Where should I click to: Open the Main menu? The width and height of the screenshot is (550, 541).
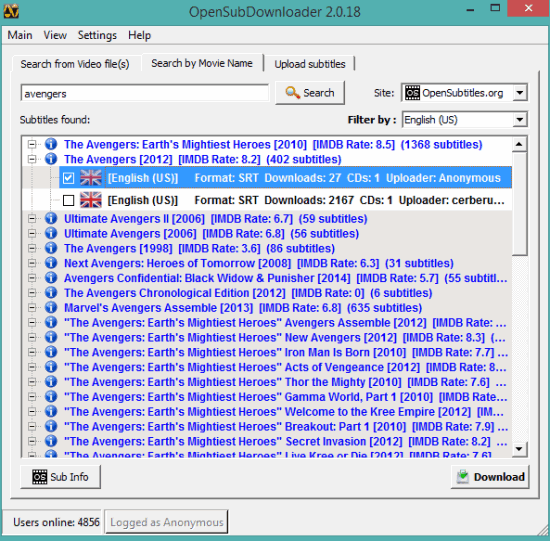point(20,35)
